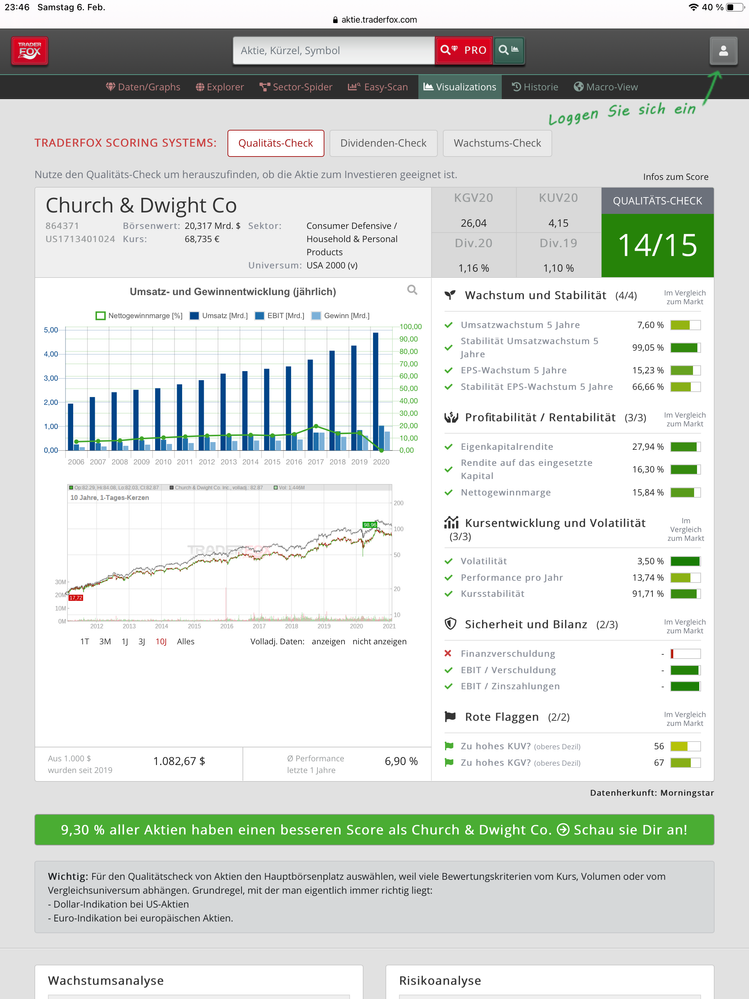Toggle the Gewinn [Mrd.] legend entry
Screen dimensions: 749x999
tap(341, 315)
